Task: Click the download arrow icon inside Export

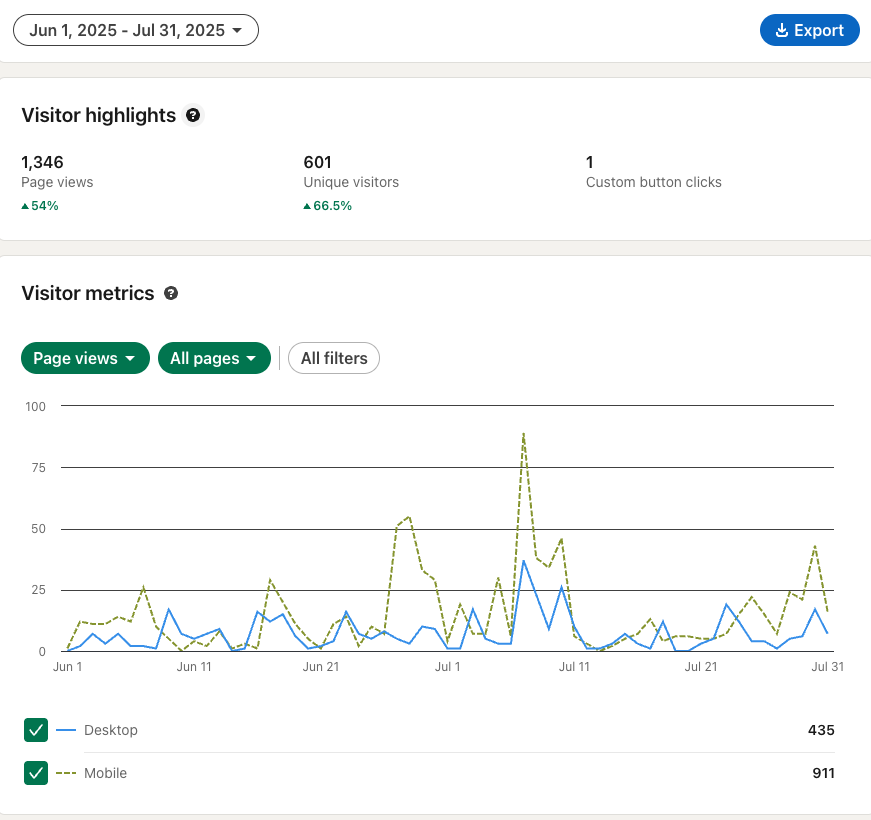Action: click(781, 30)
